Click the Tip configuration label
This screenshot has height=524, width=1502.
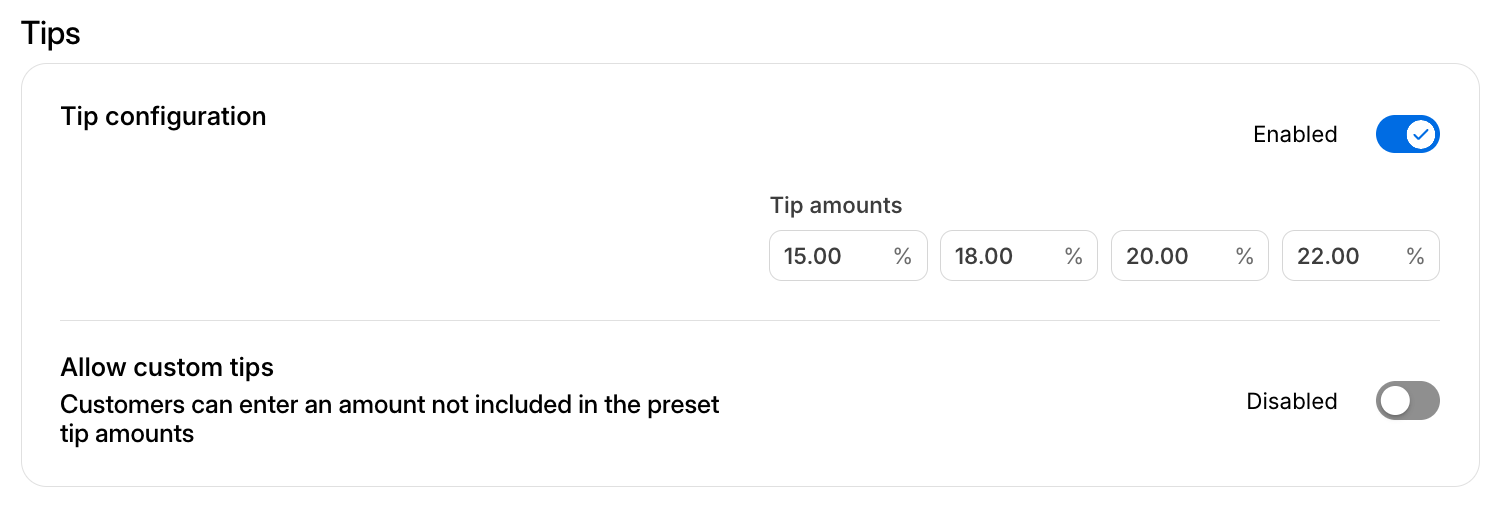coord(163,116)
